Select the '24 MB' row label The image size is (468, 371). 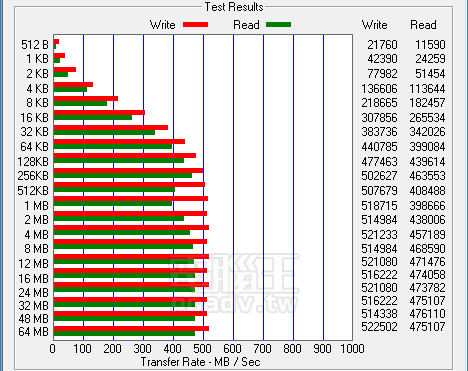pyautogui.click(x=34, y=293)
